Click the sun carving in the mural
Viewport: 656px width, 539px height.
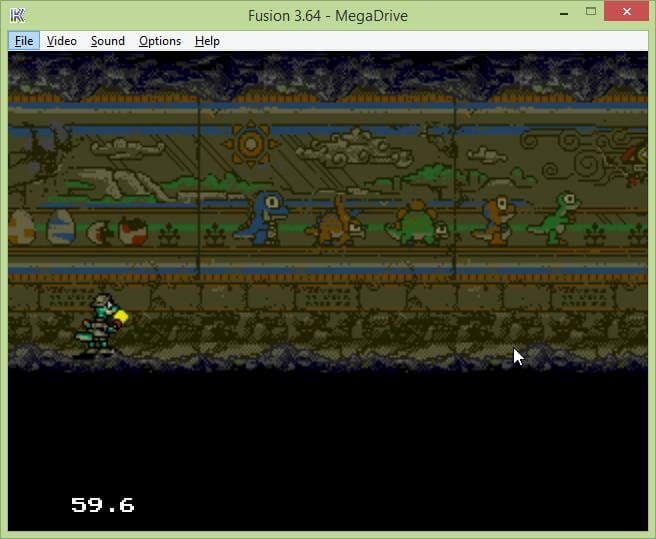click(251, 144)
